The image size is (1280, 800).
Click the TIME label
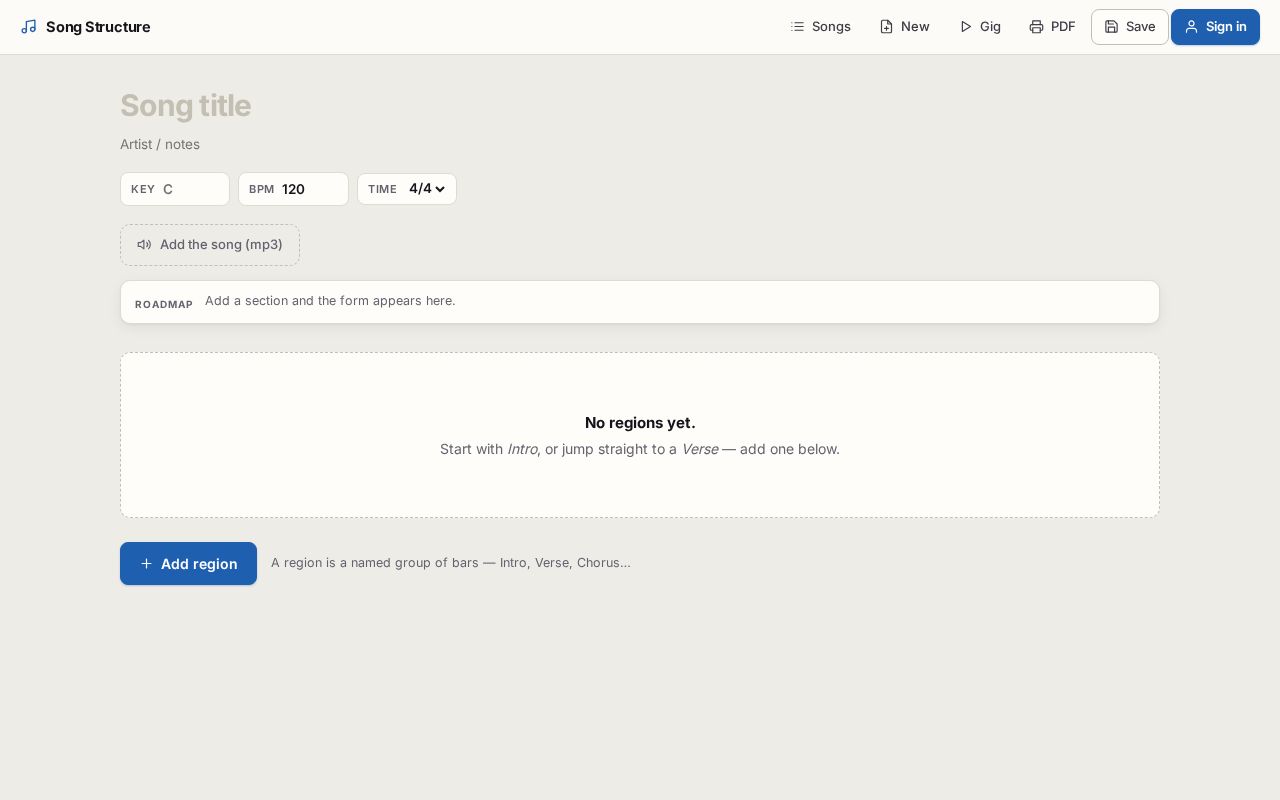(382, 189)
